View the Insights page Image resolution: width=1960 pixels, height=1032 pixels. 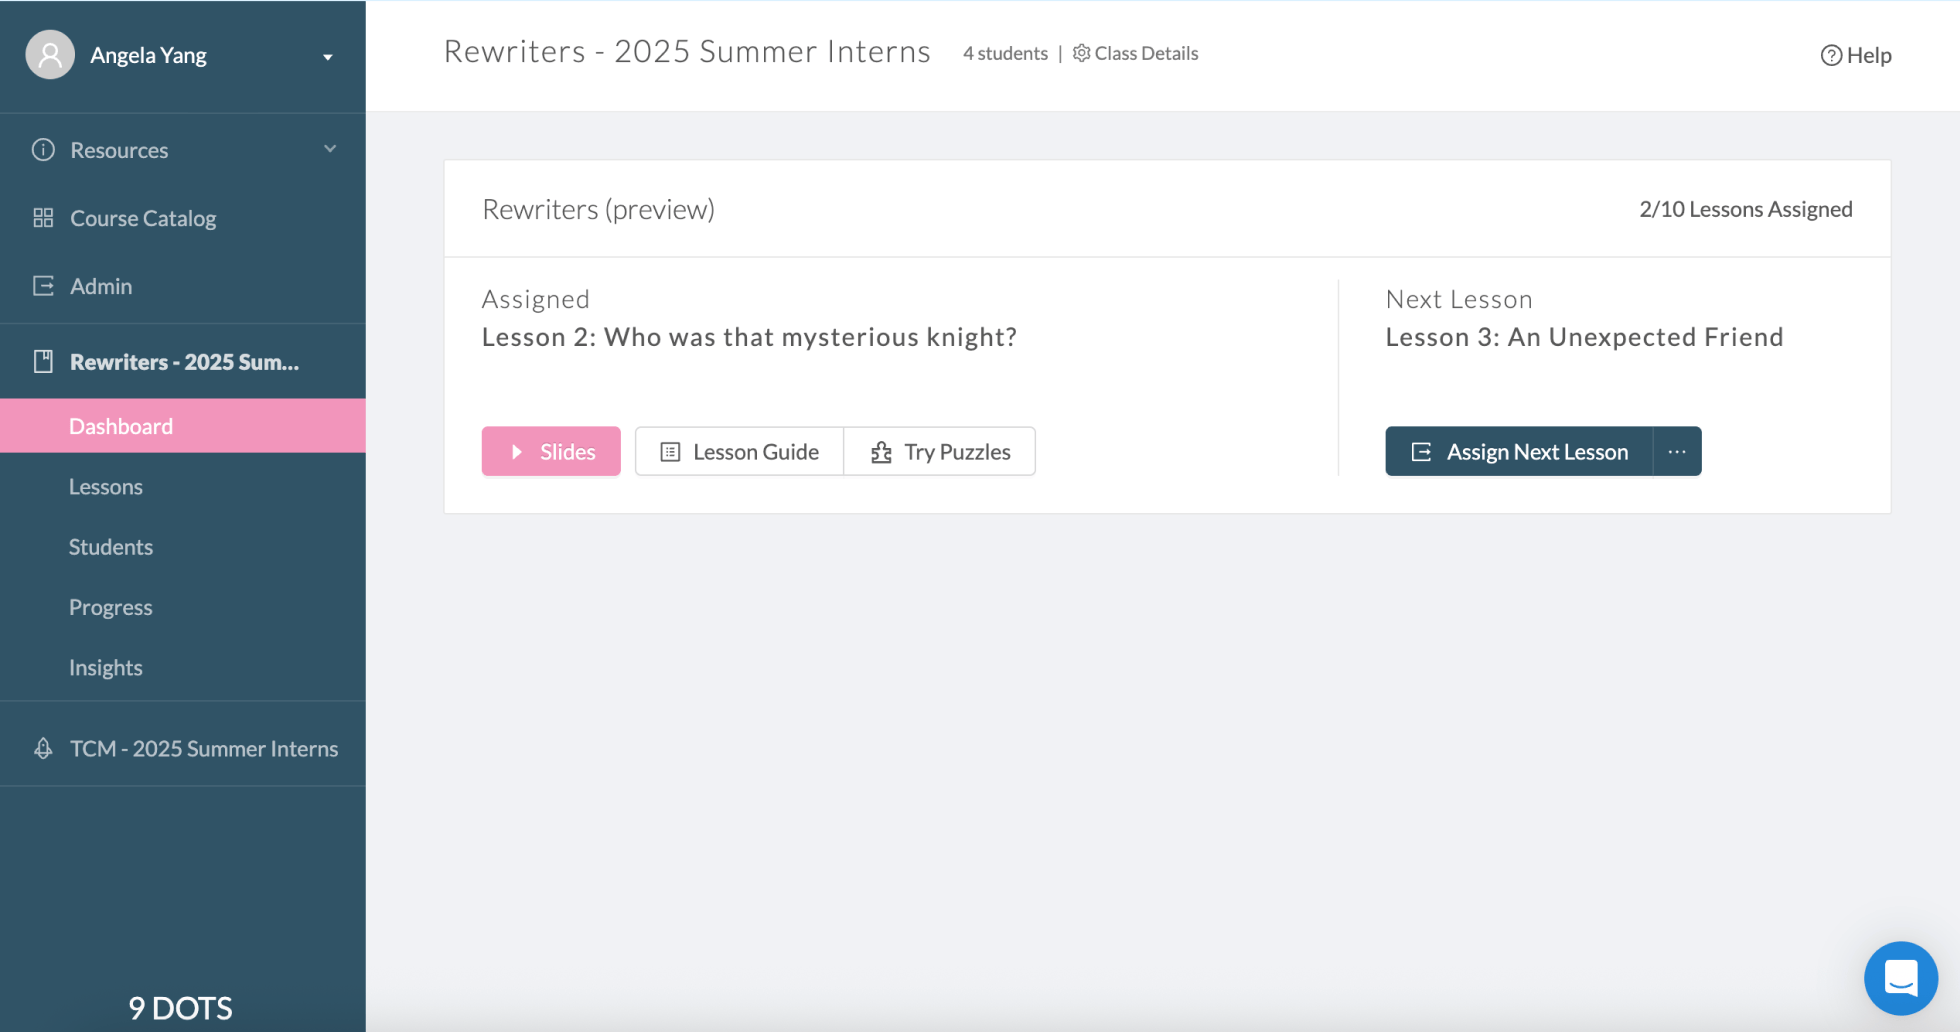pos(106,667)
